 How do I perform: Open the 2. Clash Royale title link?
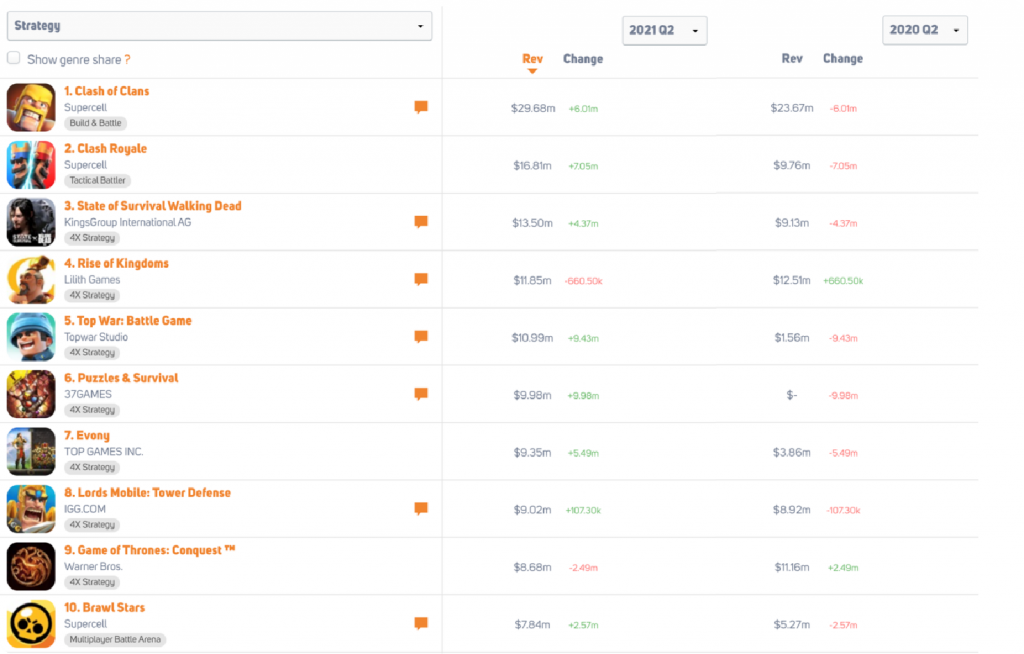(x=105, y=149)
